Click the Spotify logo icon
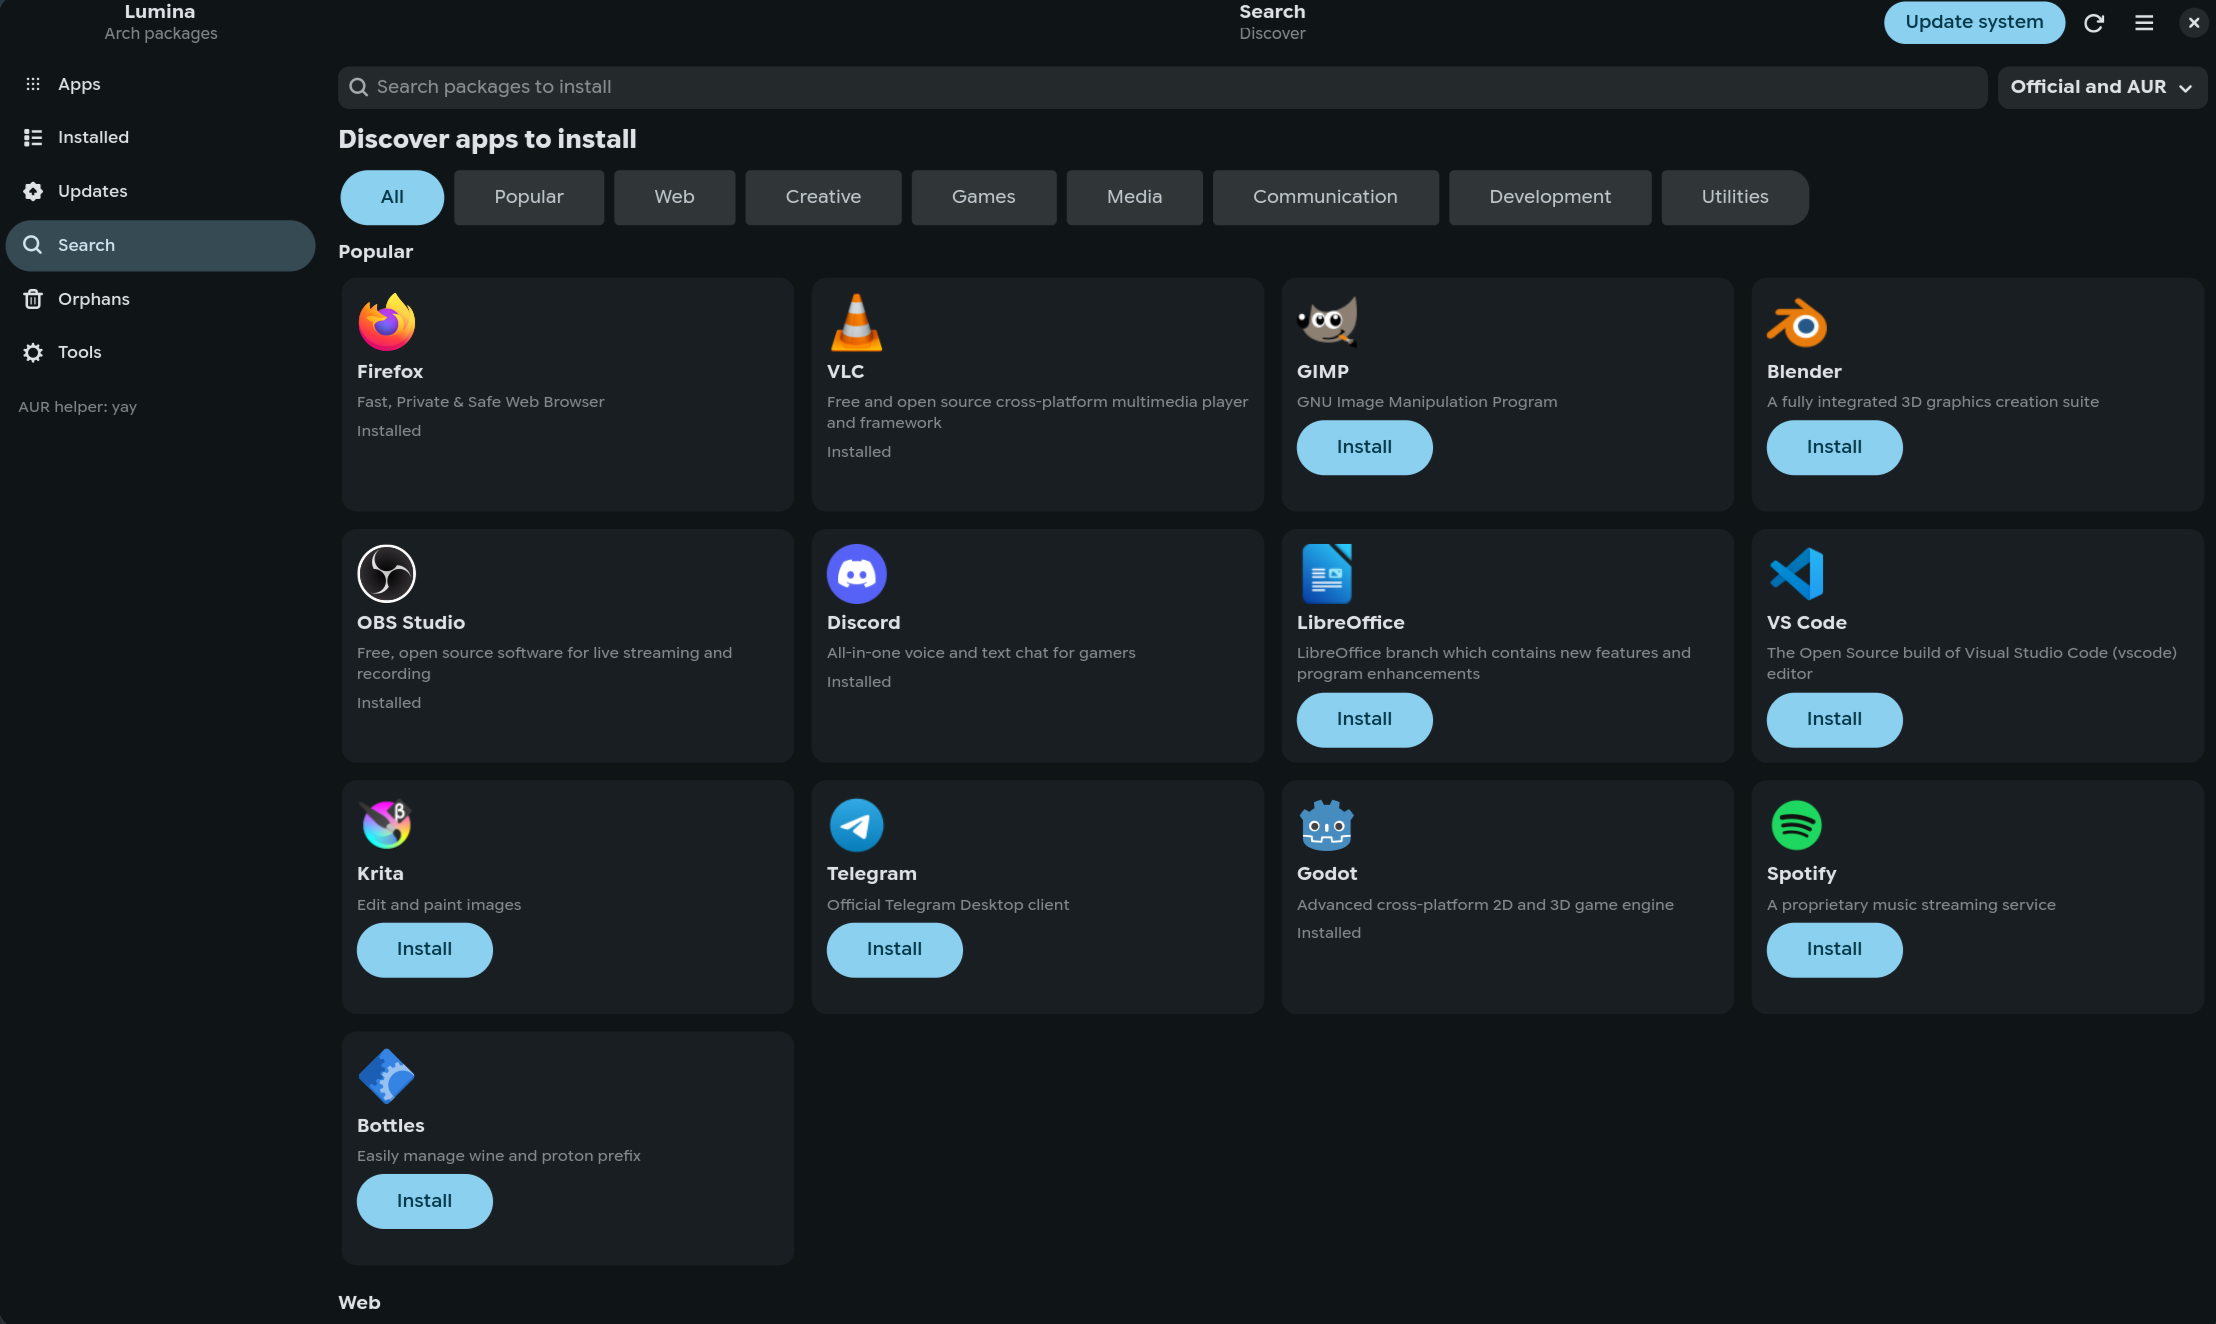 pos(1796,824)
